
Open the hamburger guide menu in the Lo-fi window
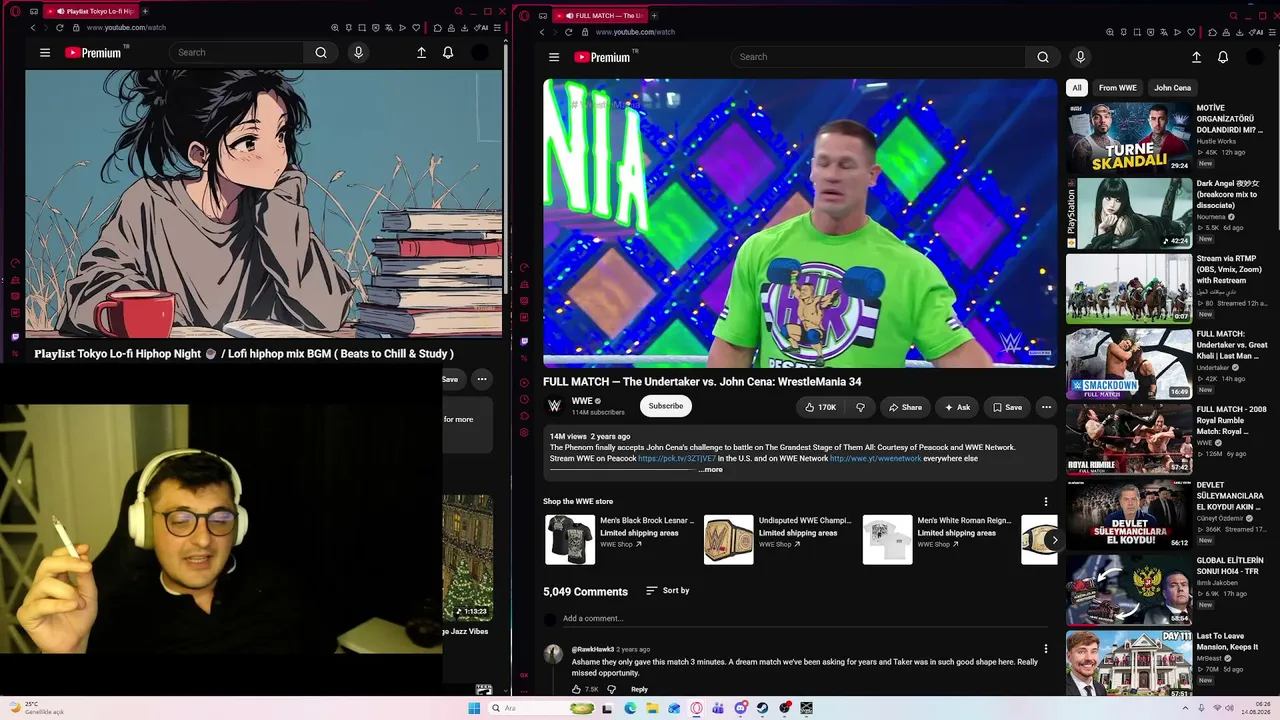[45, 53]
